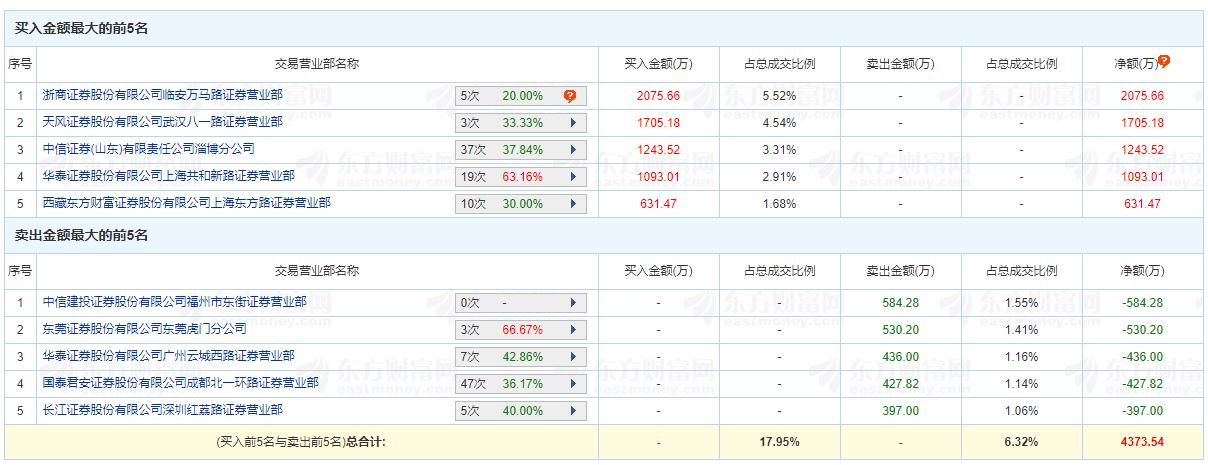Select the 1.41% sell ratio cell
1208x465 pixels.
1021,330
